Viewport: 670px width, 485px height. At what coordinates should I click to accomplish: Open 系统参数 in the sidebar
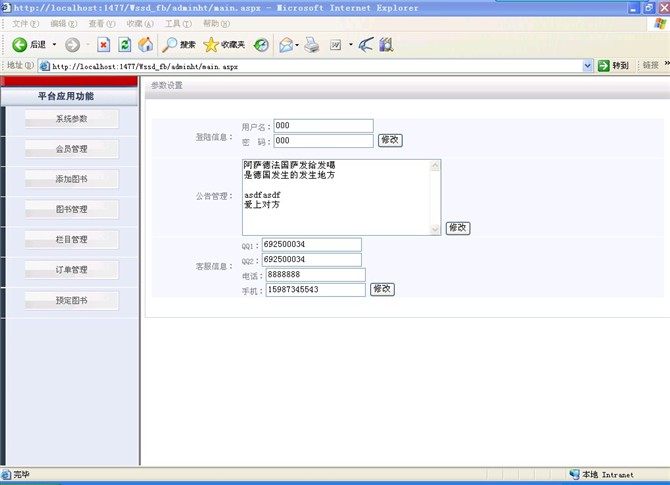pyautogui.click(x=71, y=119)
